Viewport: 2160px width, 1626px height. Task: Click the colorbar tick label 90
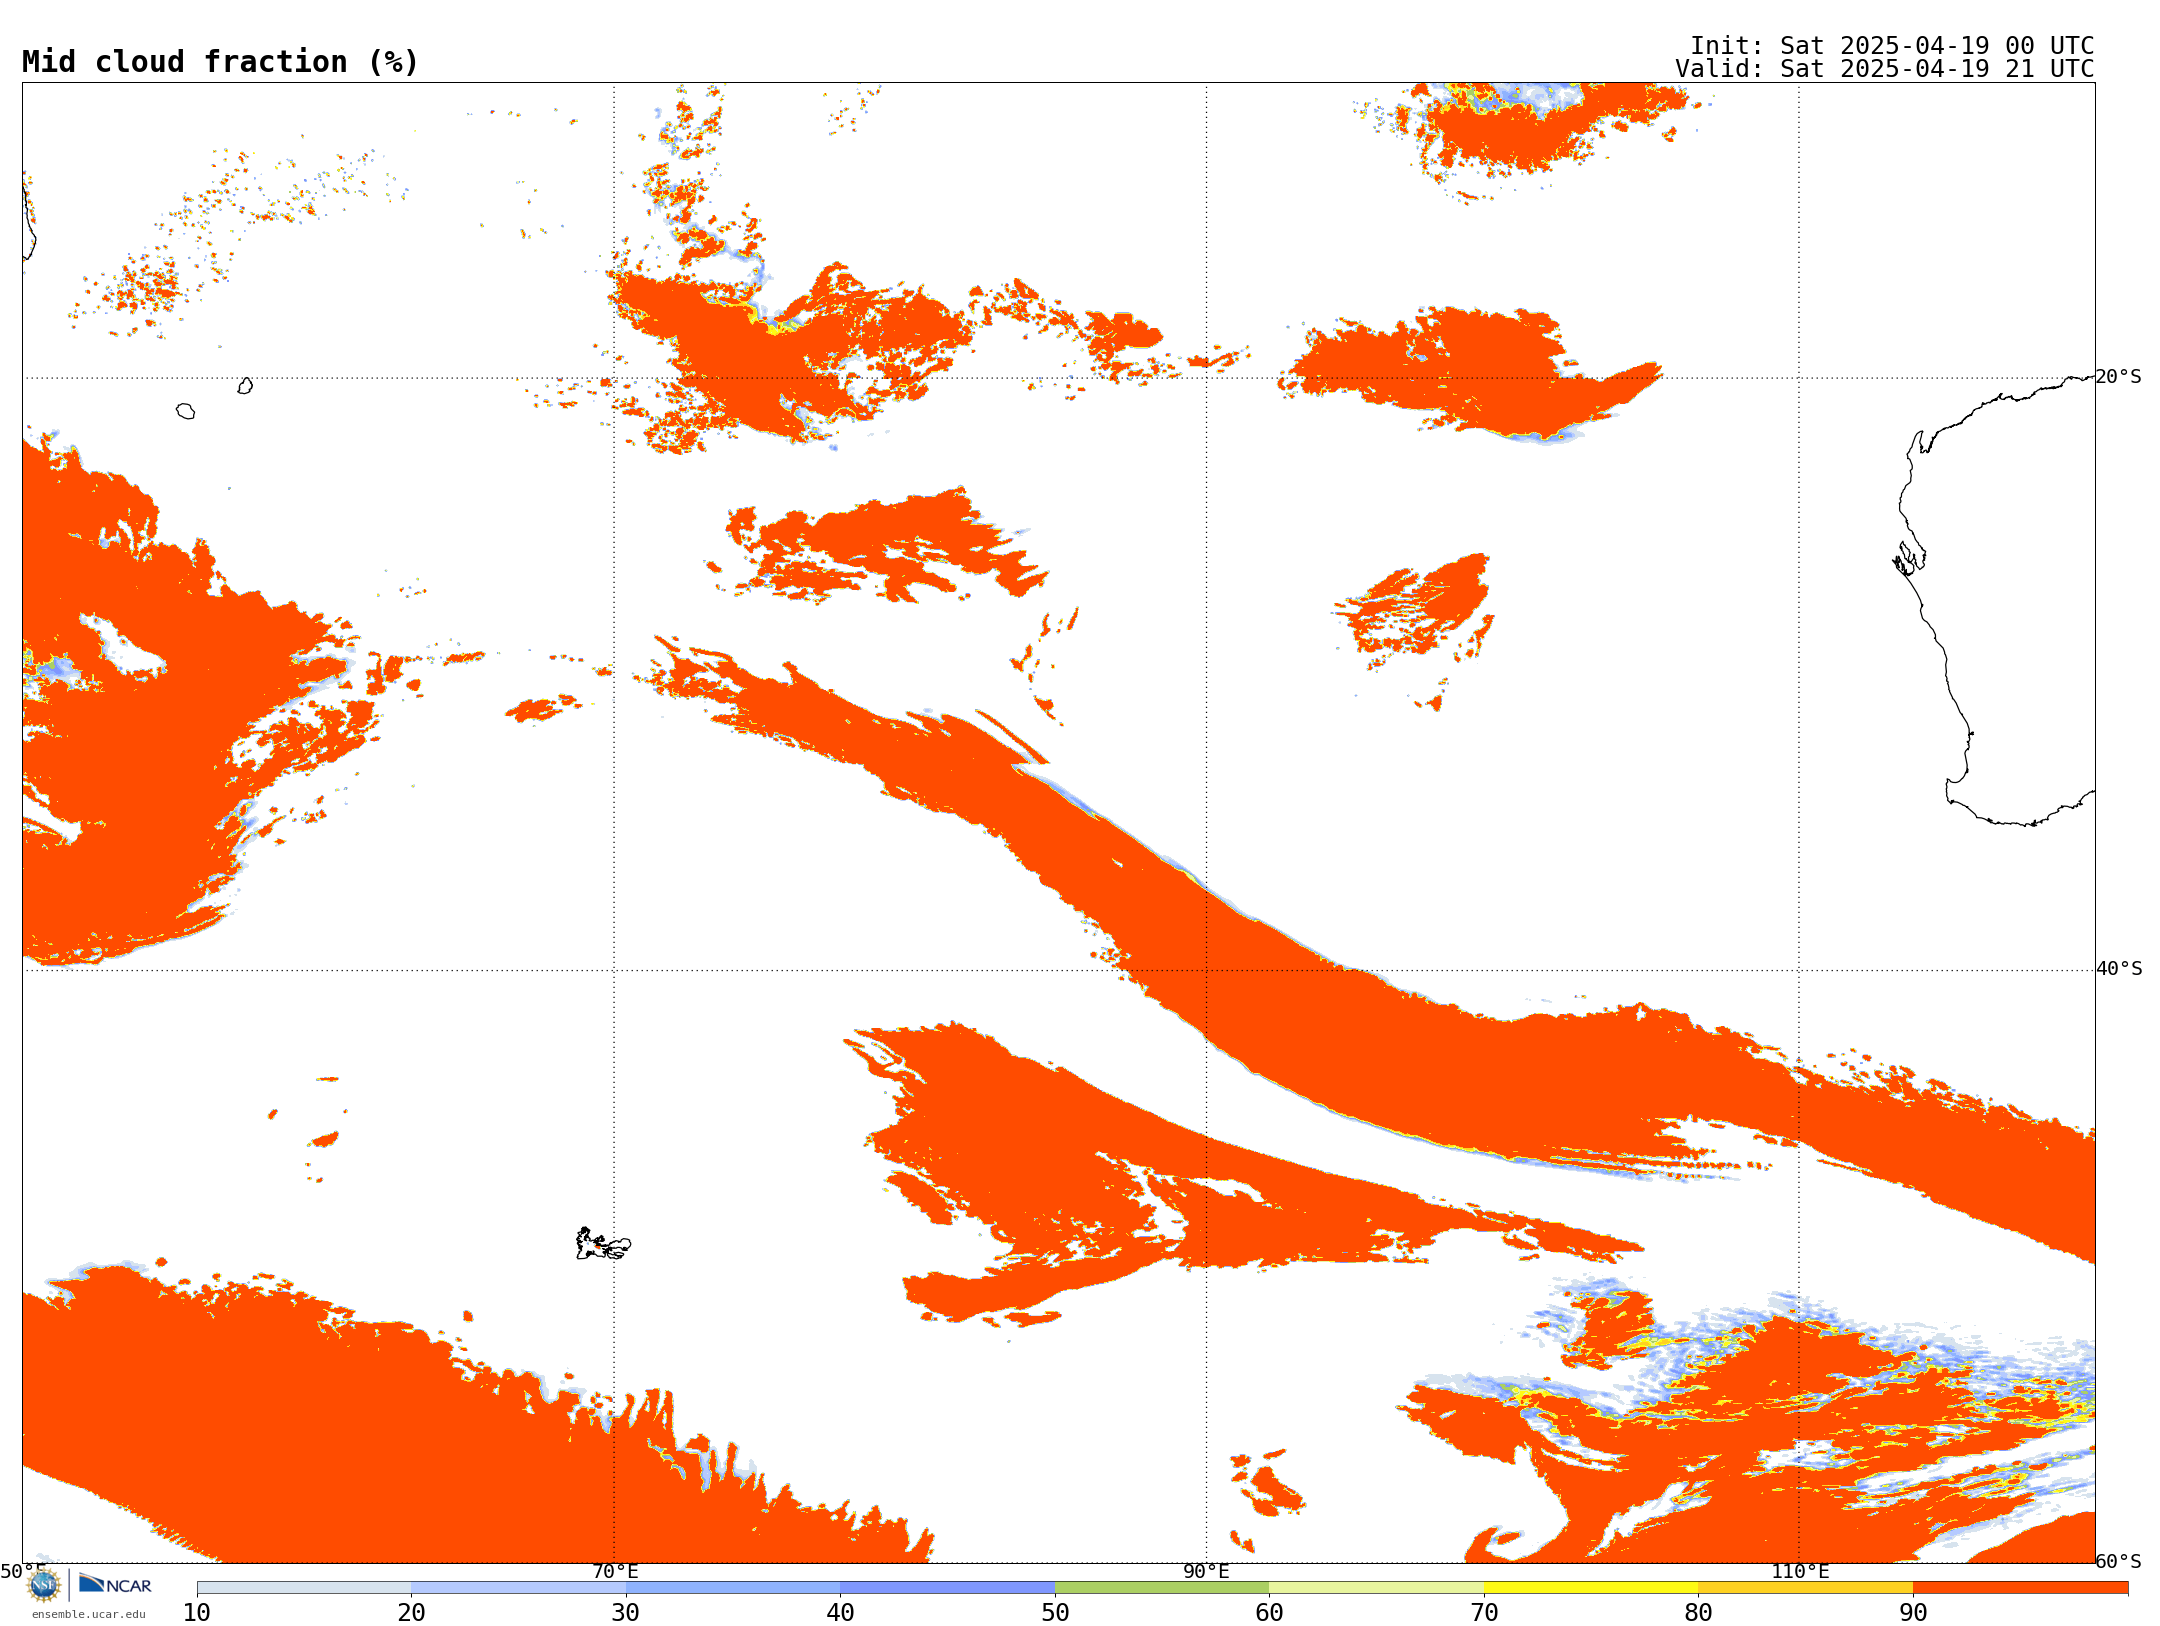tap(1913, 1613)
